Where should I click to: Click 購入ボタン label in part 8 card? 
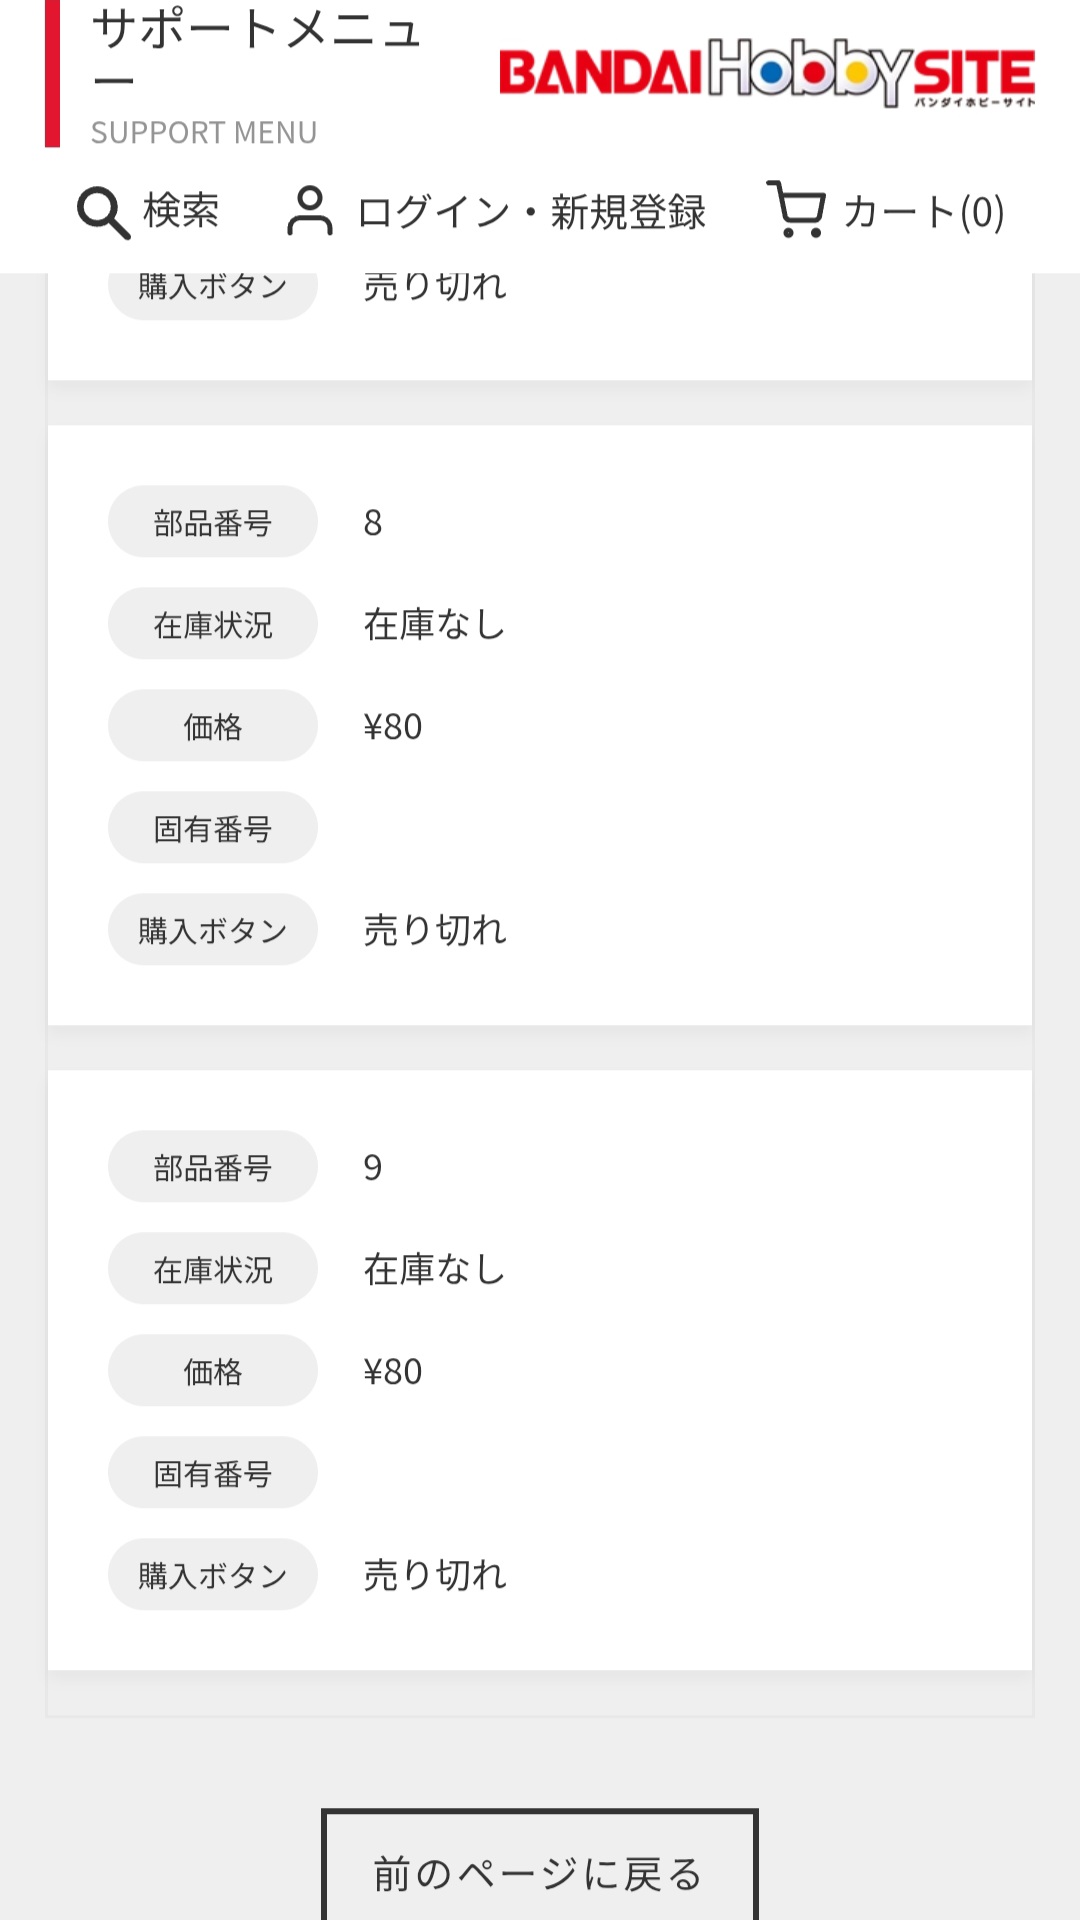click(213, 930)
